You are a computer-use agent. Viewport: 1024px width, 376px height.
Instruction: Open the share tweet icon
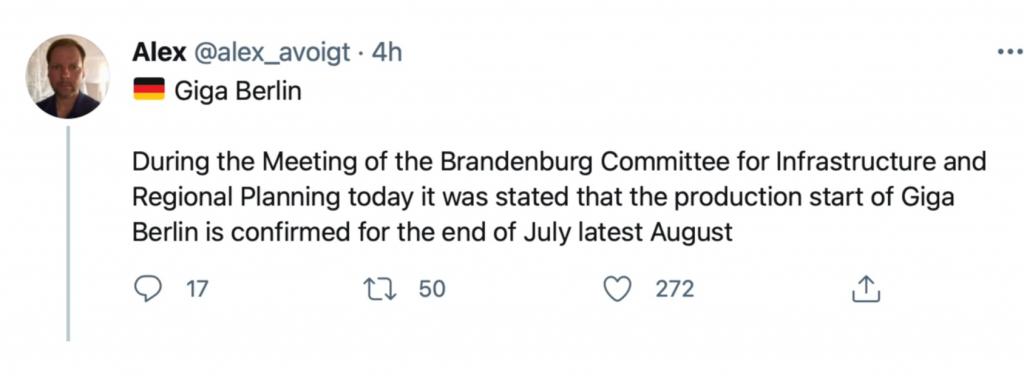[867, 289]
